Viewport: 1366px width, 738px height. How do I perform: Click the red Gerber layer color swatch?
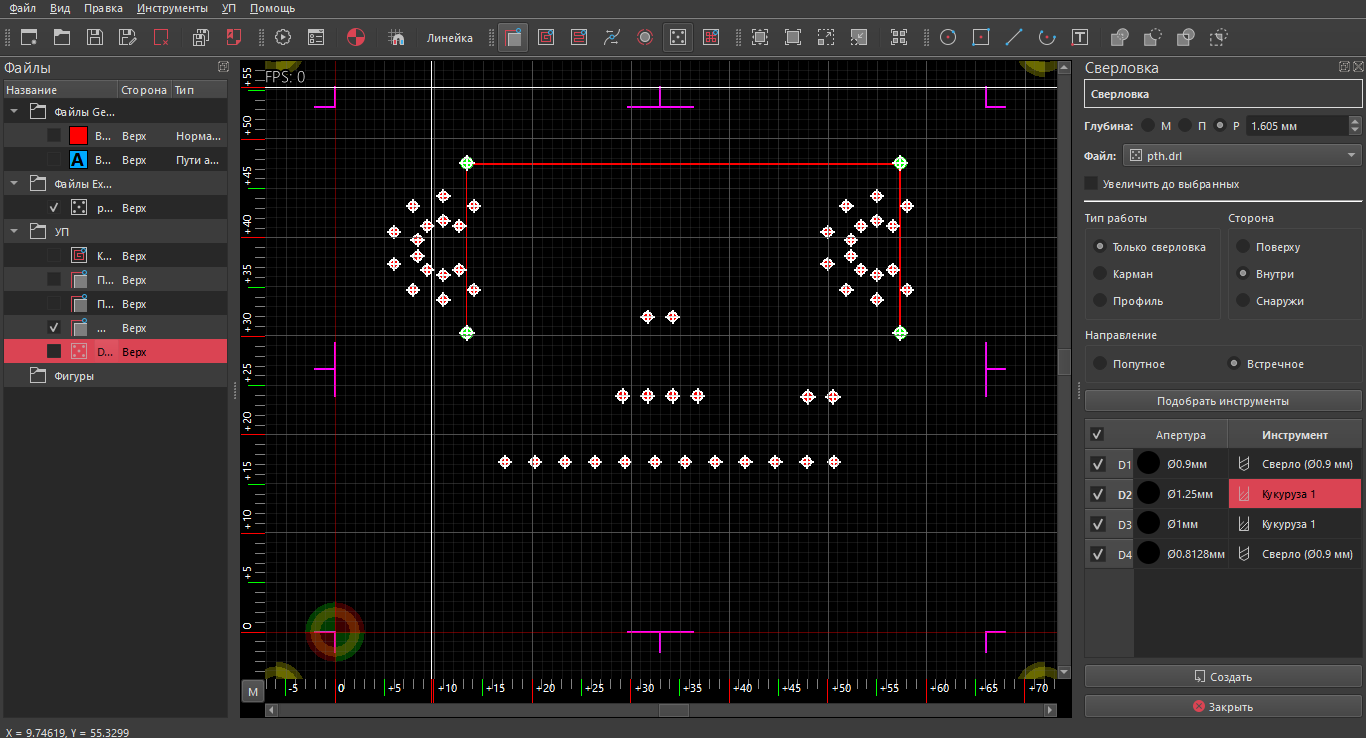pyautogui.click(x=78, y=136)
